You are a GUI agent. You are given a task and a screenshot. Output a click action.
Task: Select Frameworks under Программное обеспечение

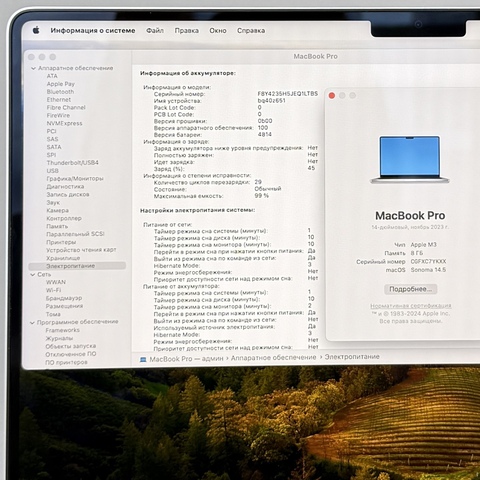pos(62,330)
